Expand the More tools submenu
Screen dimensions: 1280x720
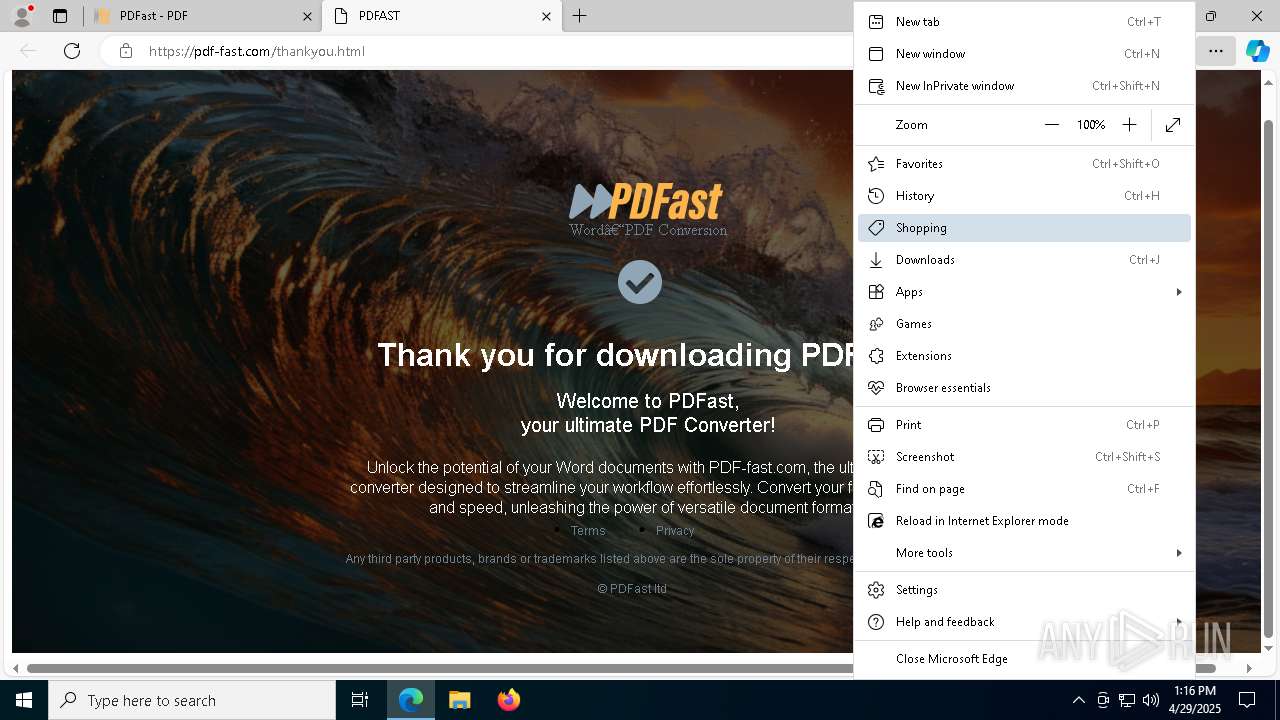(x=1024, y=553)
